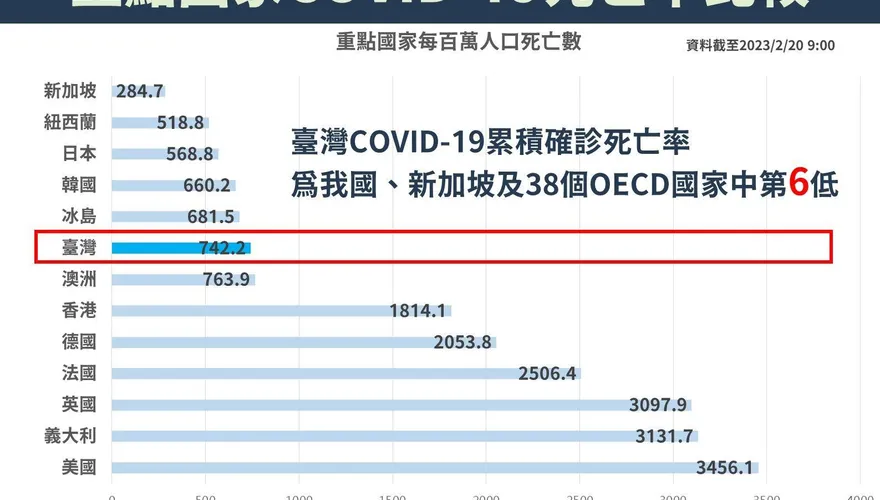880x500 pixels.
Task: Click the value 763.9
Action: tap(226, 279)
